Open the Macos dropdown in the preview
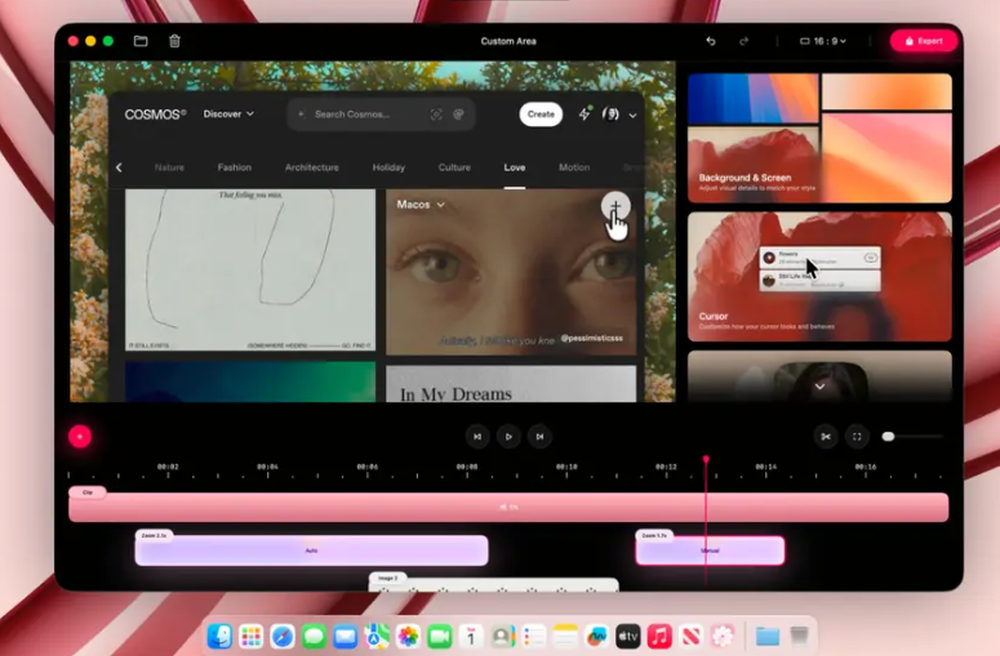This screenshot has width=1000, height=656. pyautogui.click(x=419, y=204)
